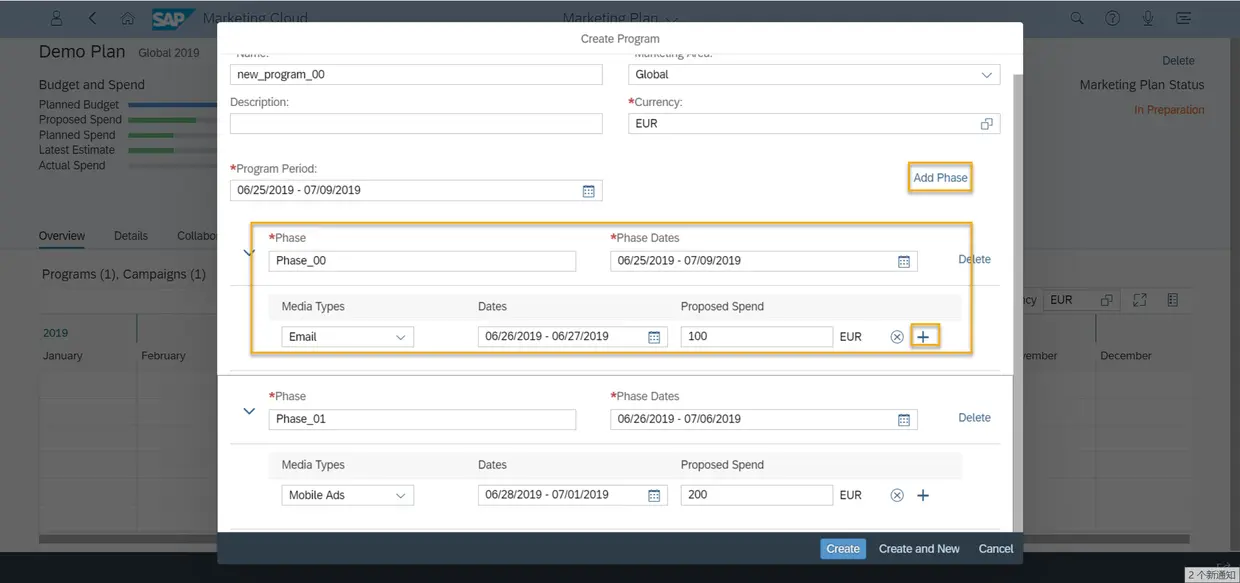This screenshot has width=1240, height=583.
Task: Open the Mobile Ads media type dropdown
Action: click(x=400, y=495)
